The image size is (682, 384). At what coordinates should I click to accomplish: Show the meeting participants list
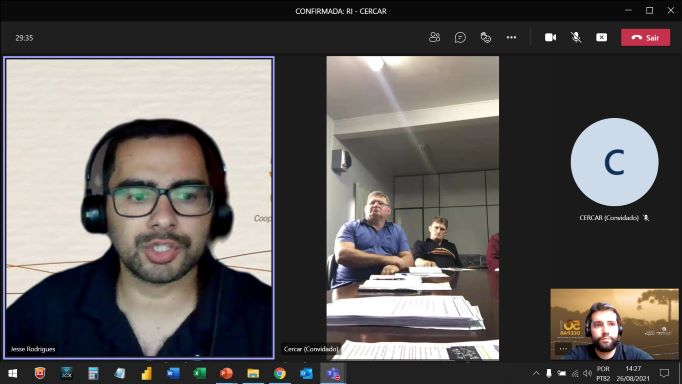434,37
